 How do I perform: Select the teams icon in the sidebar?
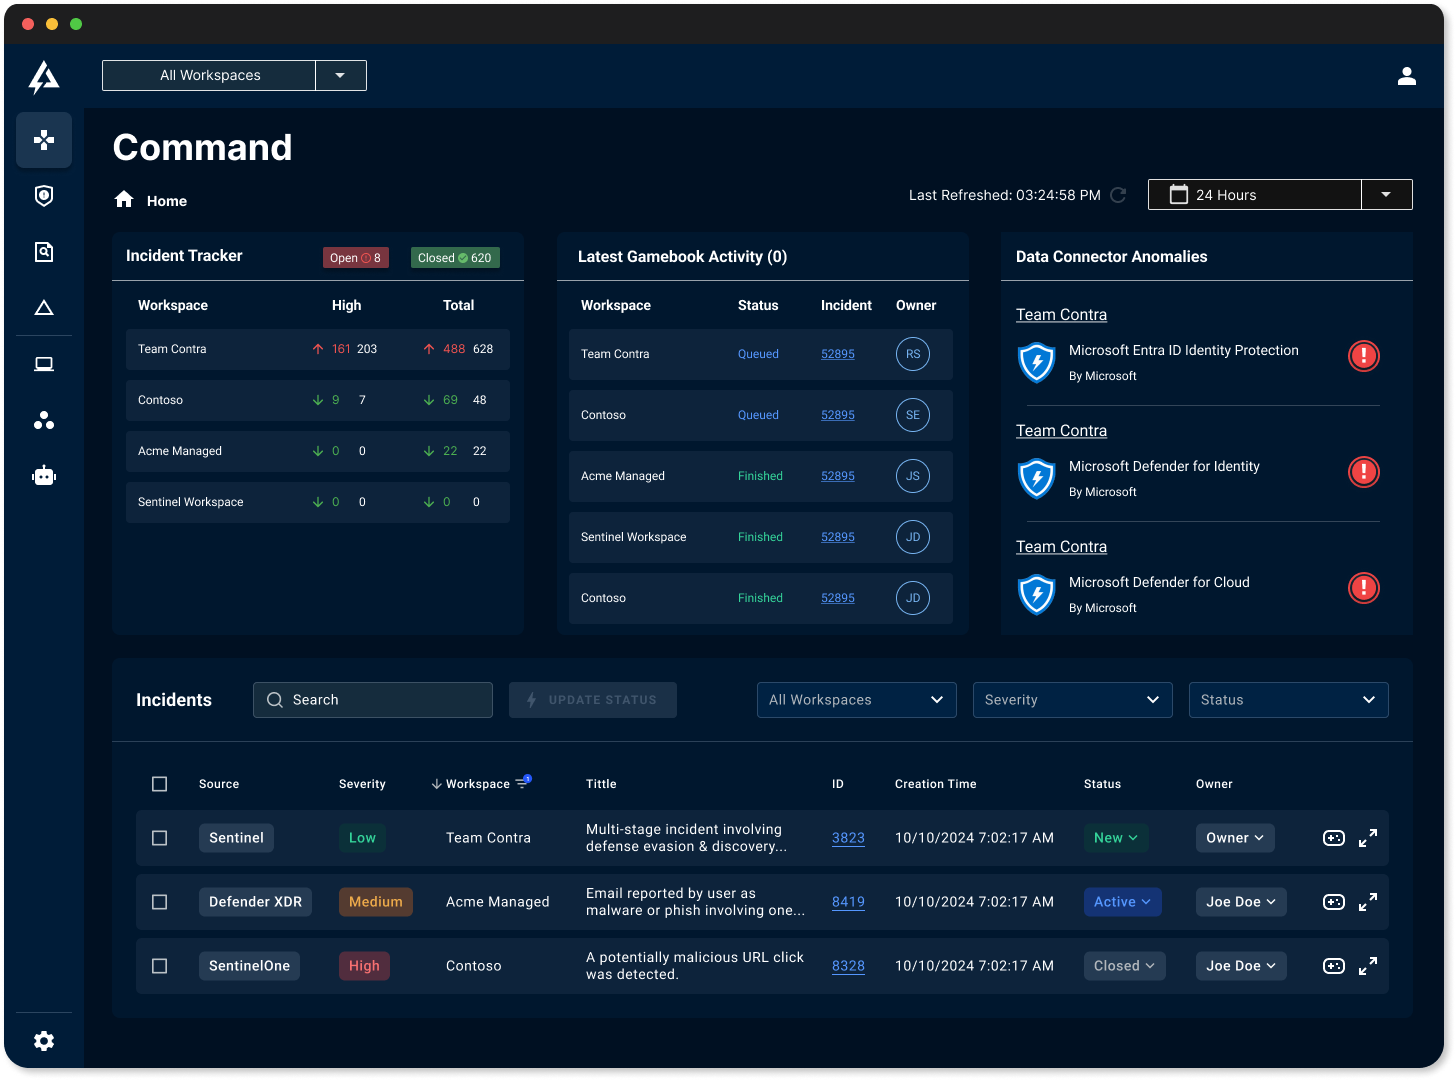coord(44,420)
